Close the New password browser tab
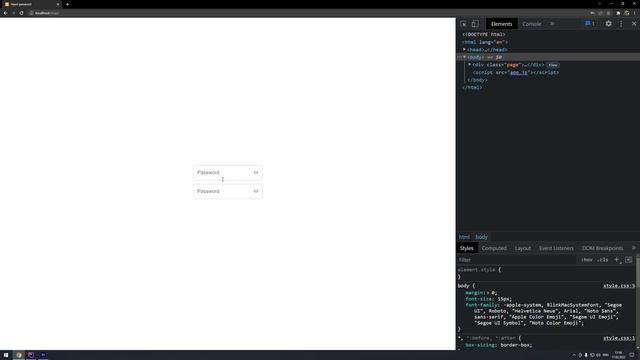640x360 pixels. [58, 4]
